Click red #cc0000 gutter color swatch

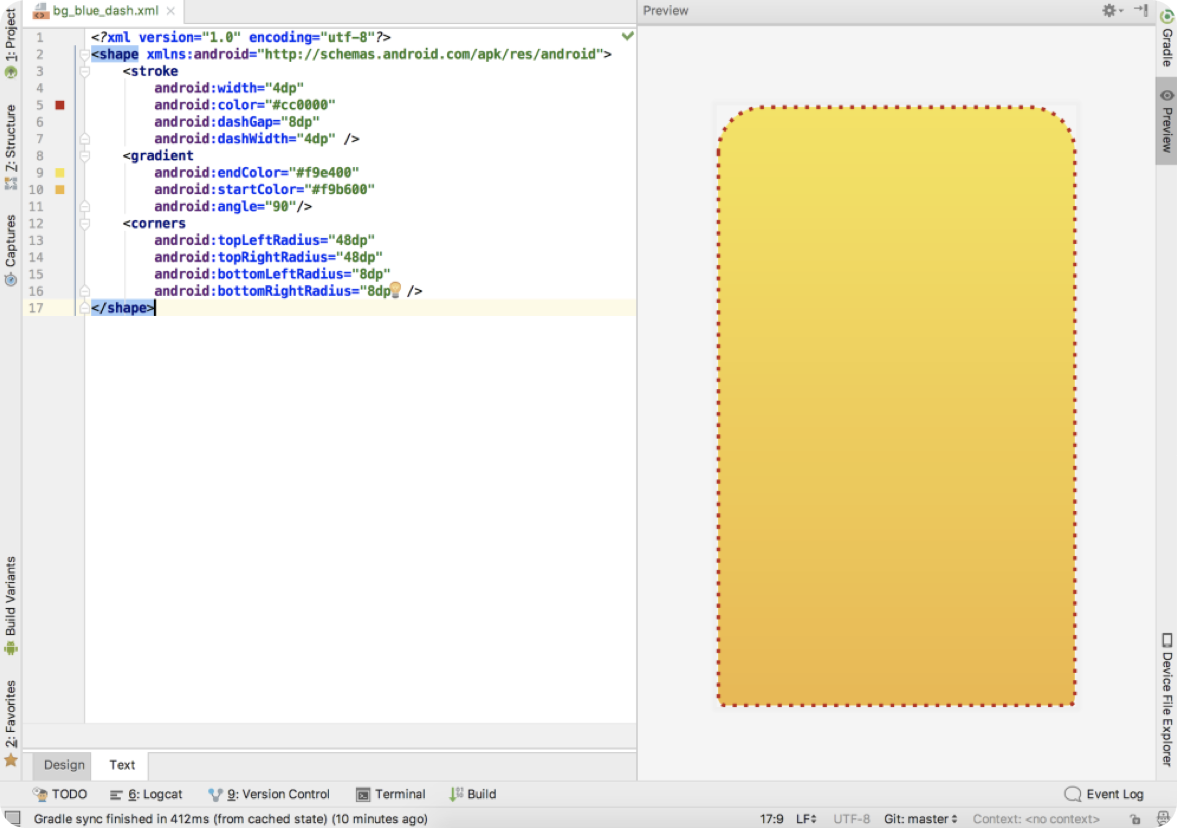(x=60, y=105)
